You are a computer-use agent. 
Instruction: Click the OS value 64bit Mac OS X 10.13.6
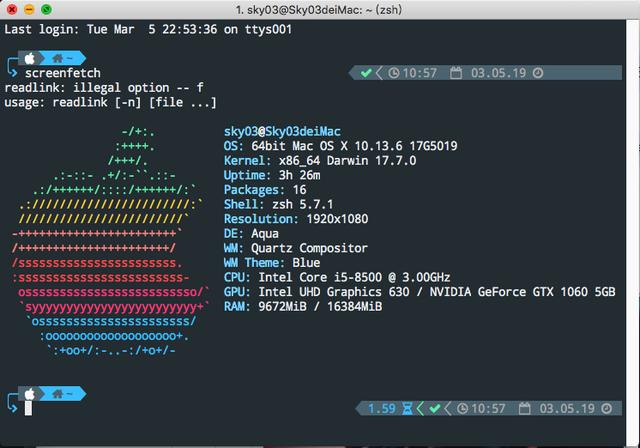327,146
